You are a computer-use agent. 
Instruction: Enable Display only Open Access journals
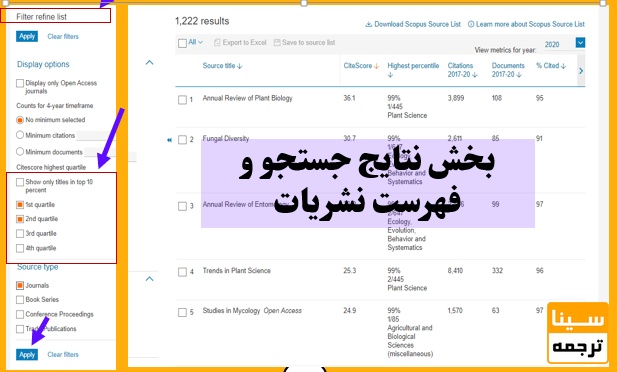tap(20, 83)
